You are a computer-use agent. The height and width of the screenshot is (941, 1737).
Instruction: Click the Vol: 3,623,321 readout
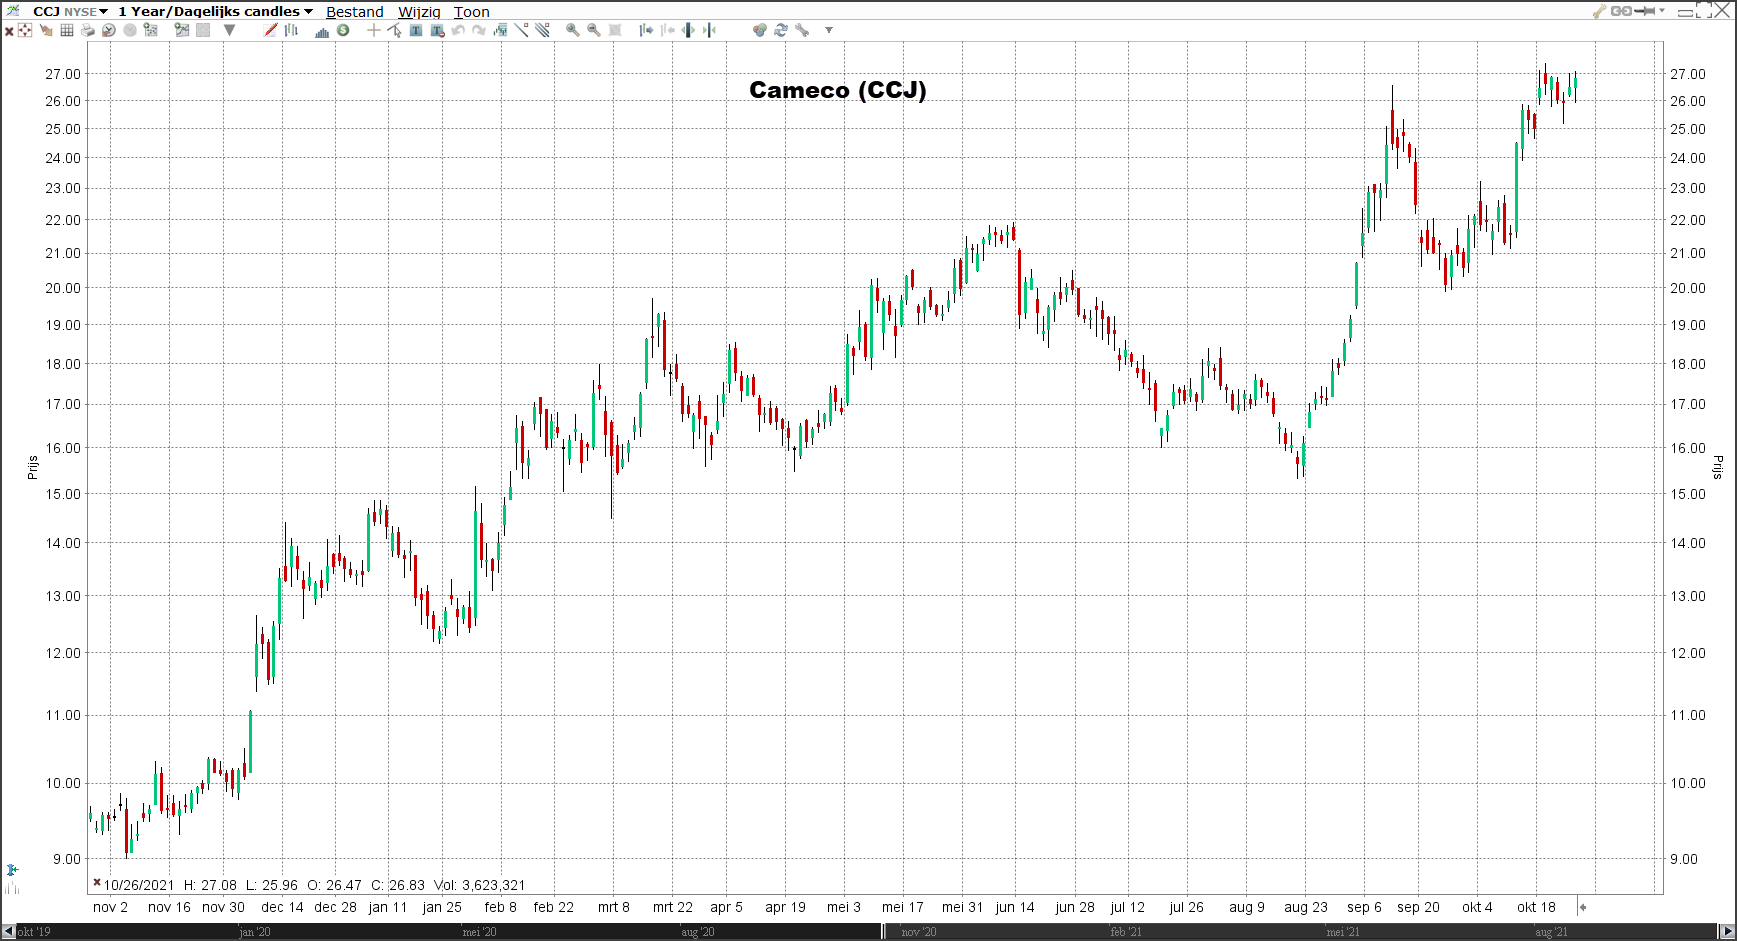(480, 885)
